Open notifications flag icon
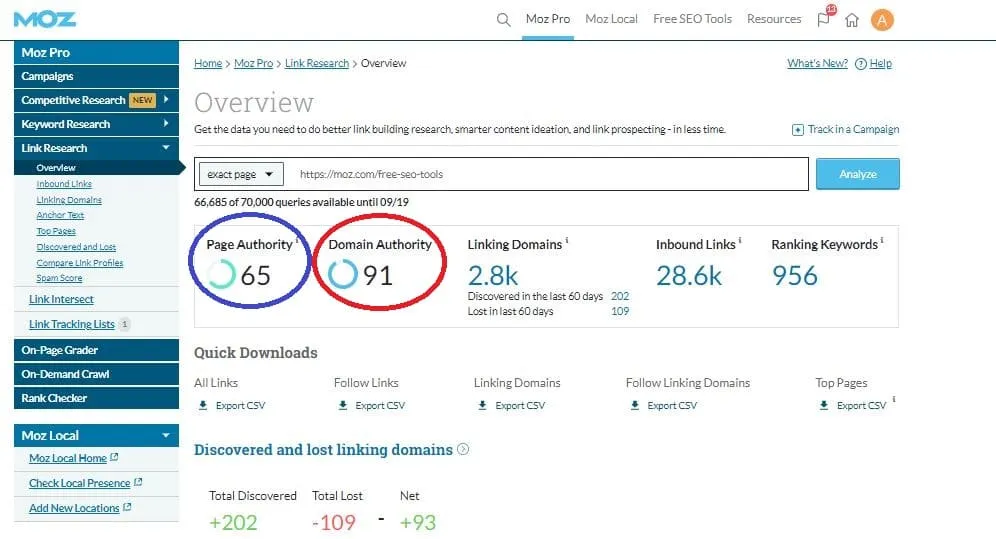The width and height of the screenshot is (996, 539). pos(824,20)
